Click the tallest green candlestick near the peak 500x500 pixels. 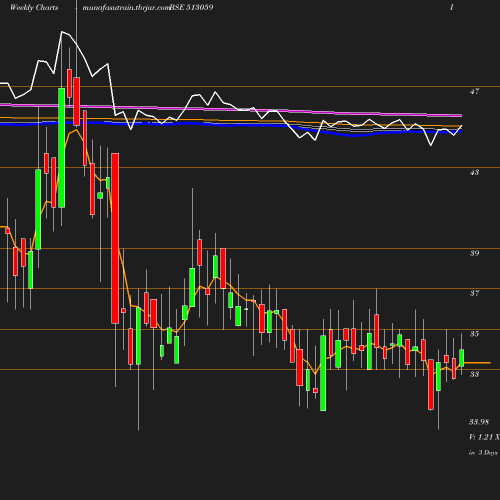tap(62, 148)
